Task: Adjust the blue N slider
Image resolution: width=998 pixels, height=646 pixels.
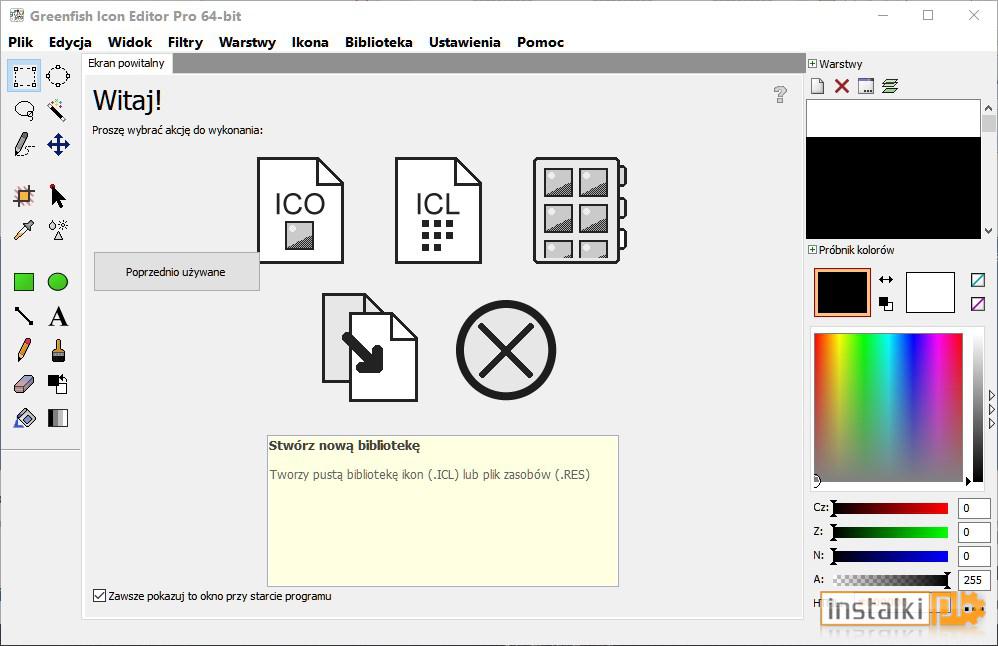Action: point(890,556)
